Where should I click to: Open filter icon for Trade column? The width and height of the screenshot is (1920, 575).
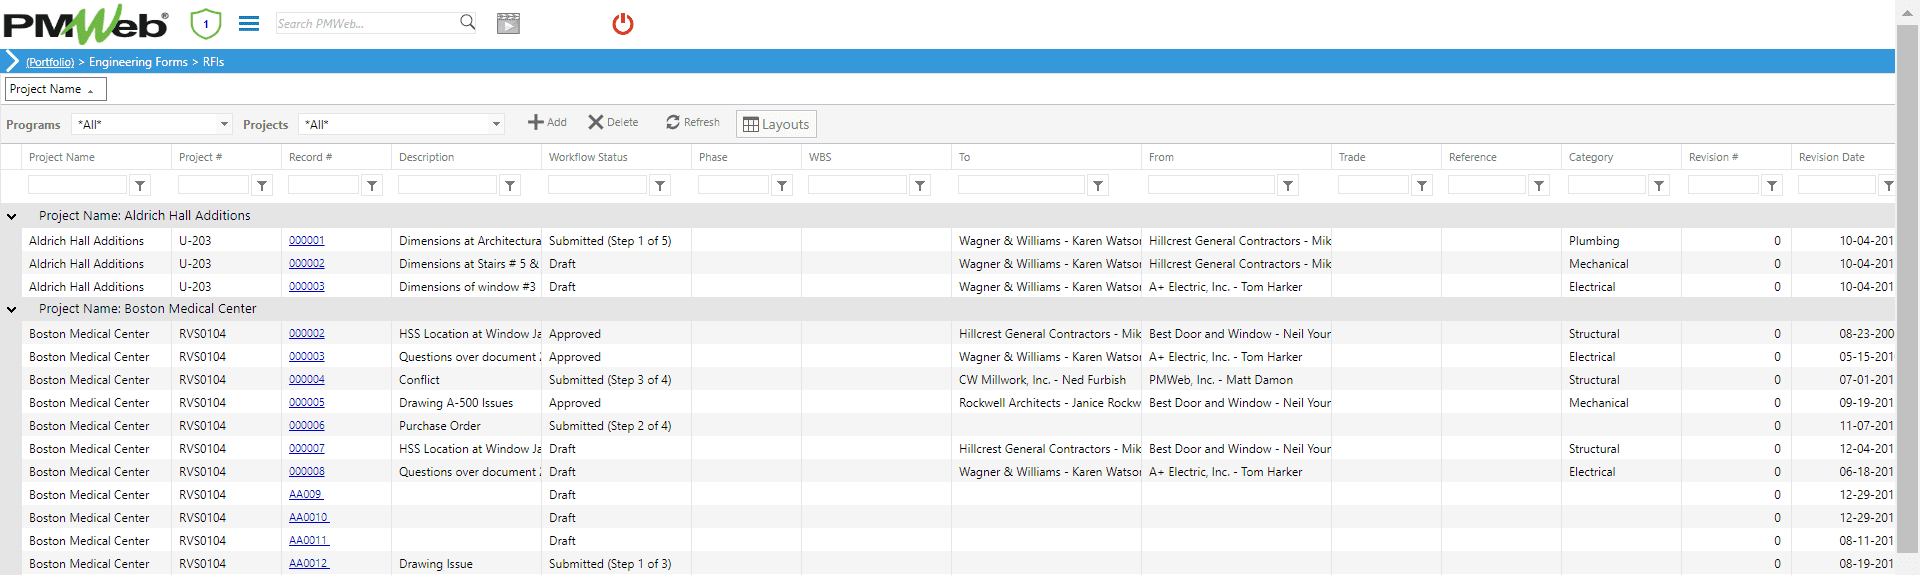click(1422, 185)
